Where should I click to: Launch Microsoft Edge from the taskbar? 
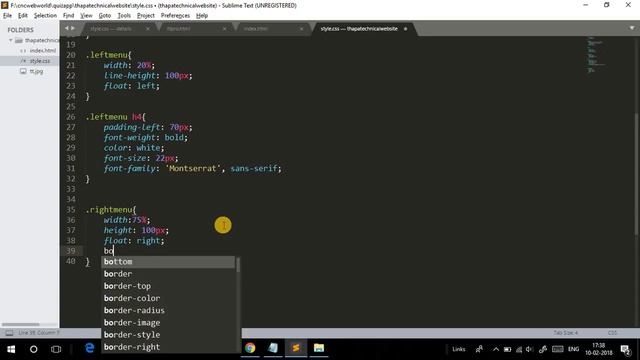tap(89, 348)
